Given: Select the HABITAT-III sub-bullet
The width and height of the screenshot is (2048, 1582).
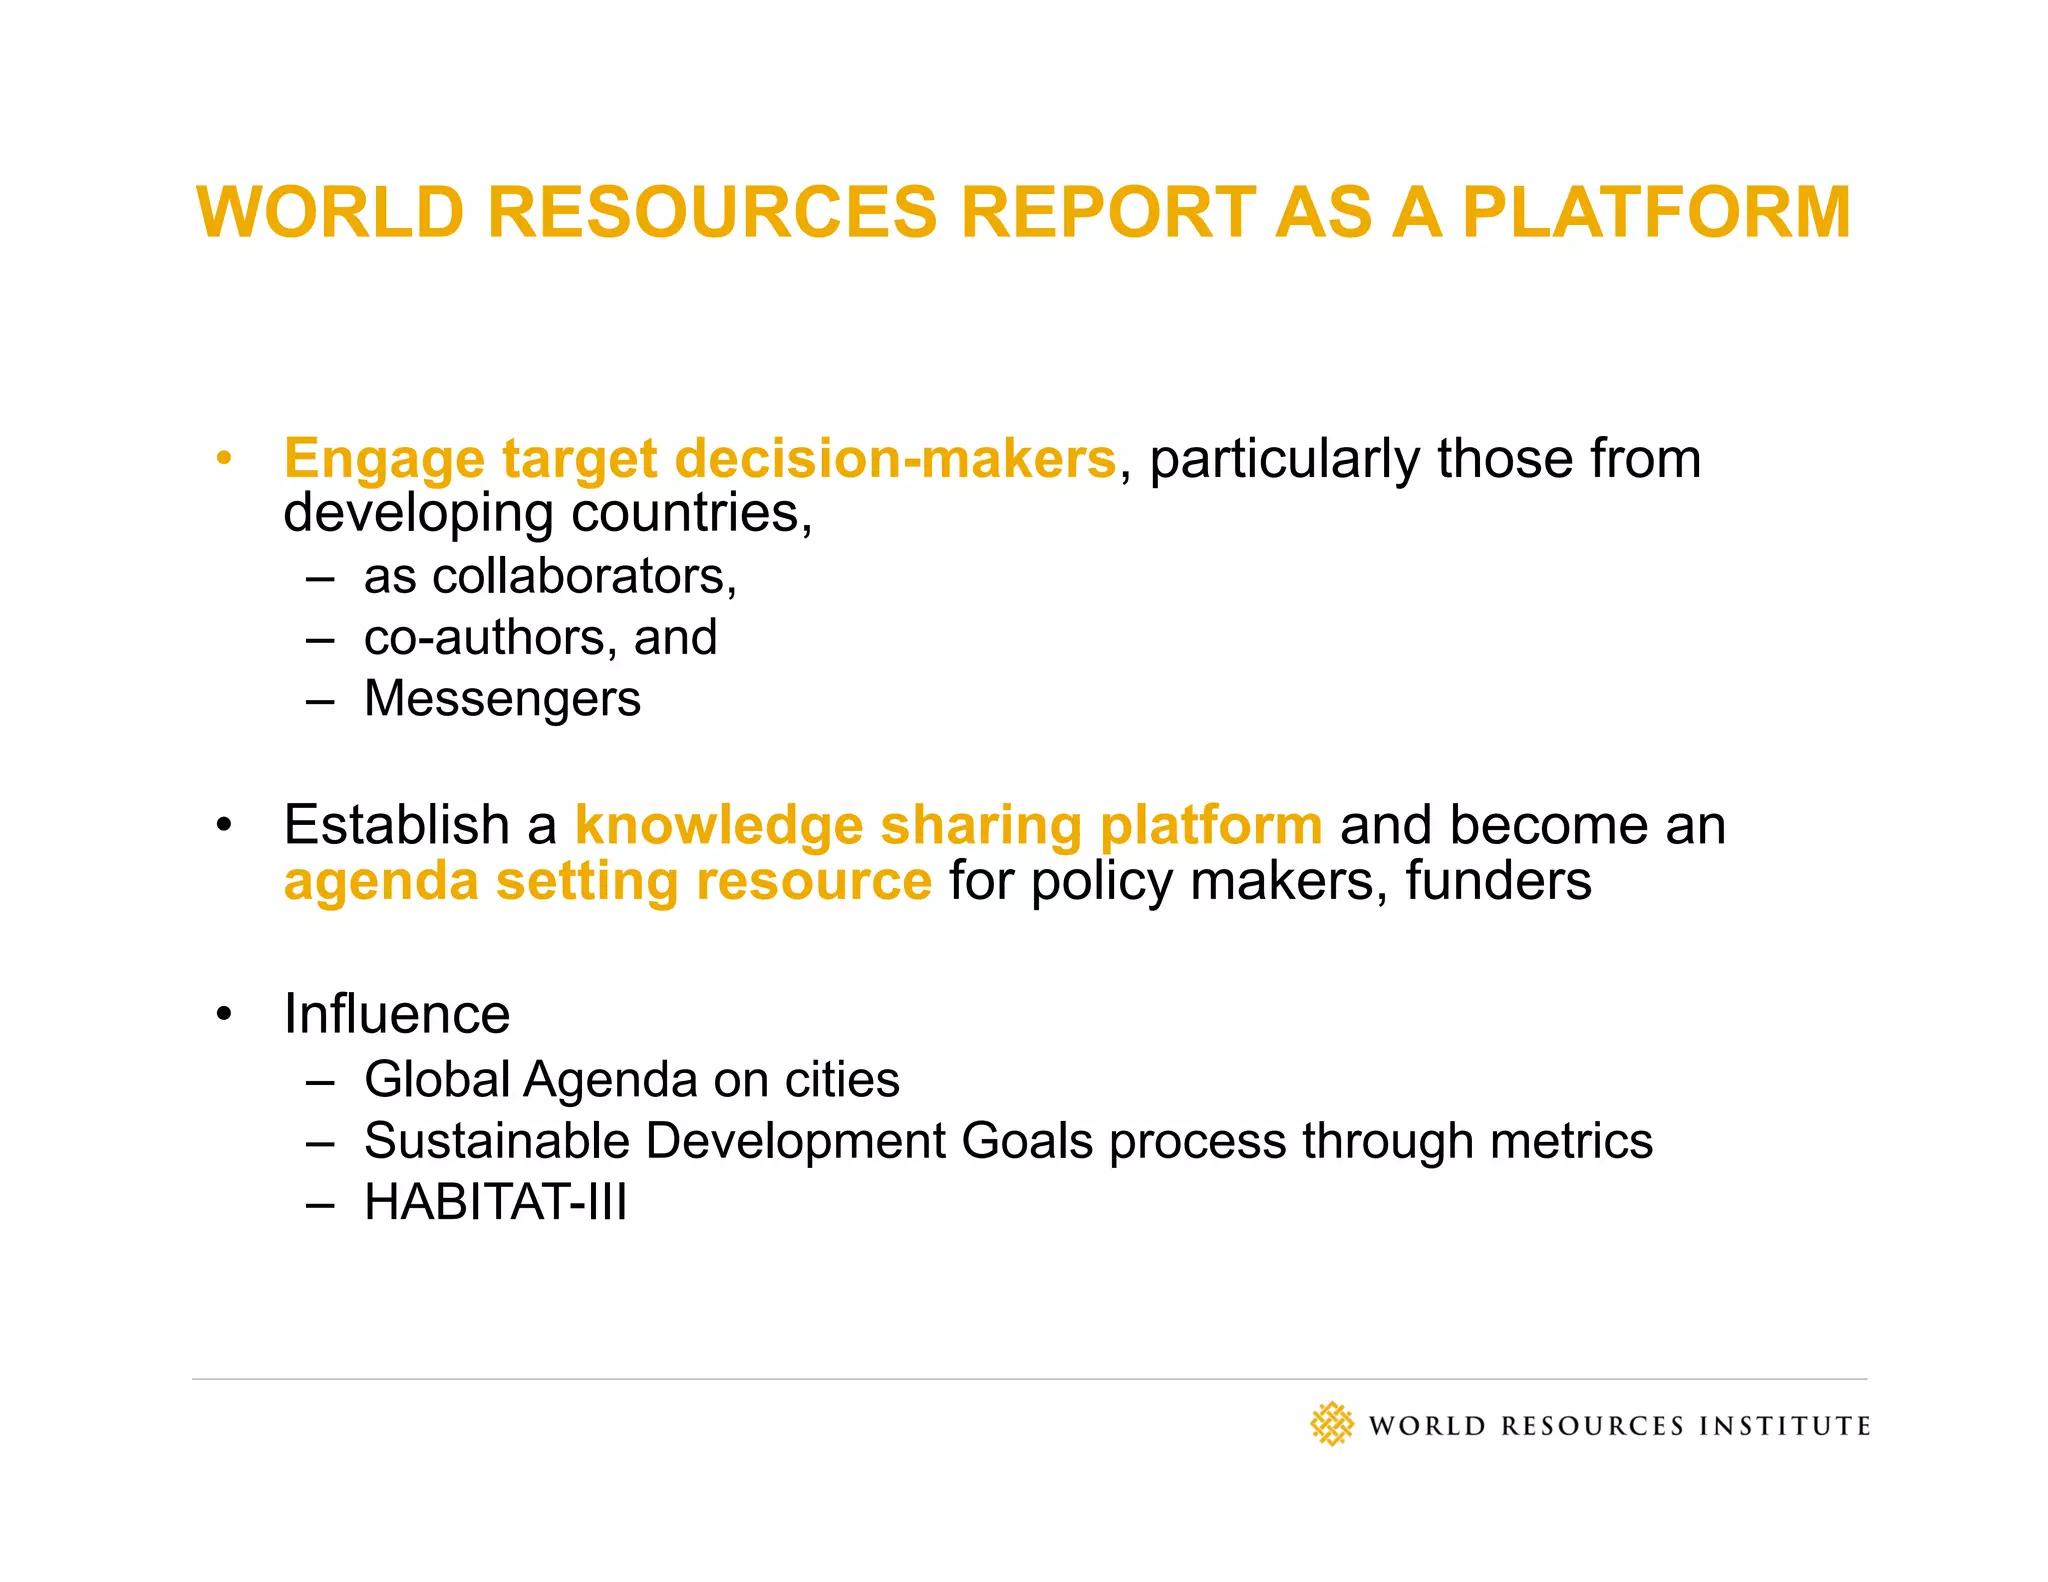Looking at the screenshot, I should click(x=495, y=1202).
